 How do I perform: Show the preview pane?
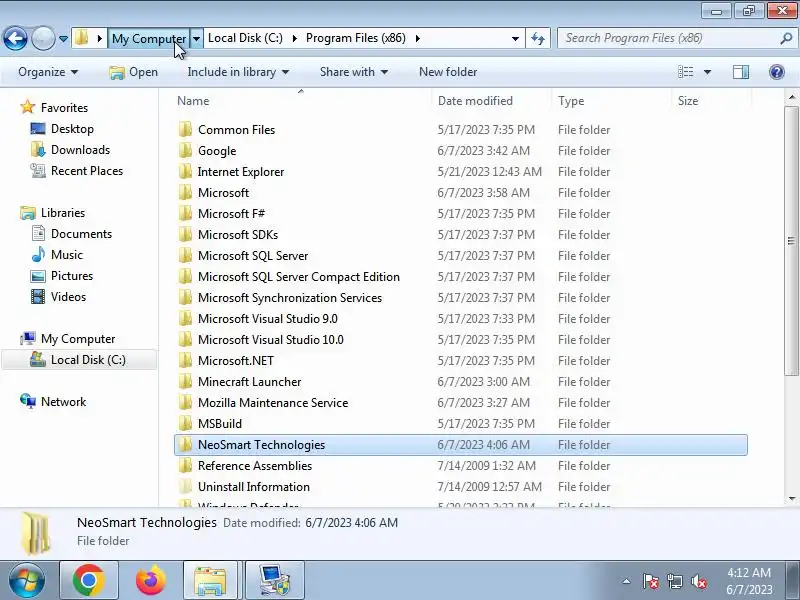741,72
